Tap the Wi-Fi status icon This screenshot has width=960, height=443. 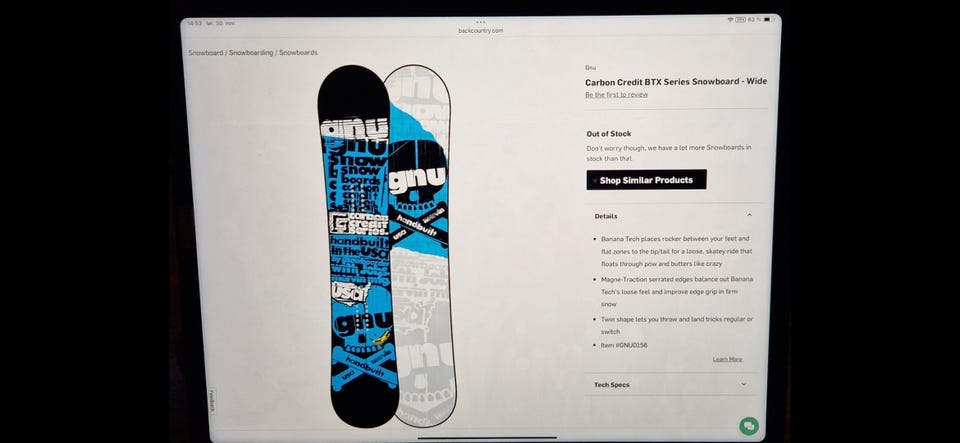tap(730, 20)
